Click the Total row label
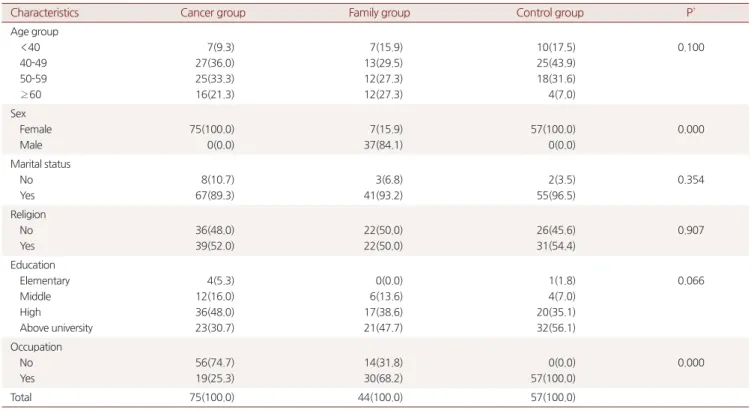Image resolution: width=754 pixels, height=410 pixels. pyautogui.click(x=21, y=397)
